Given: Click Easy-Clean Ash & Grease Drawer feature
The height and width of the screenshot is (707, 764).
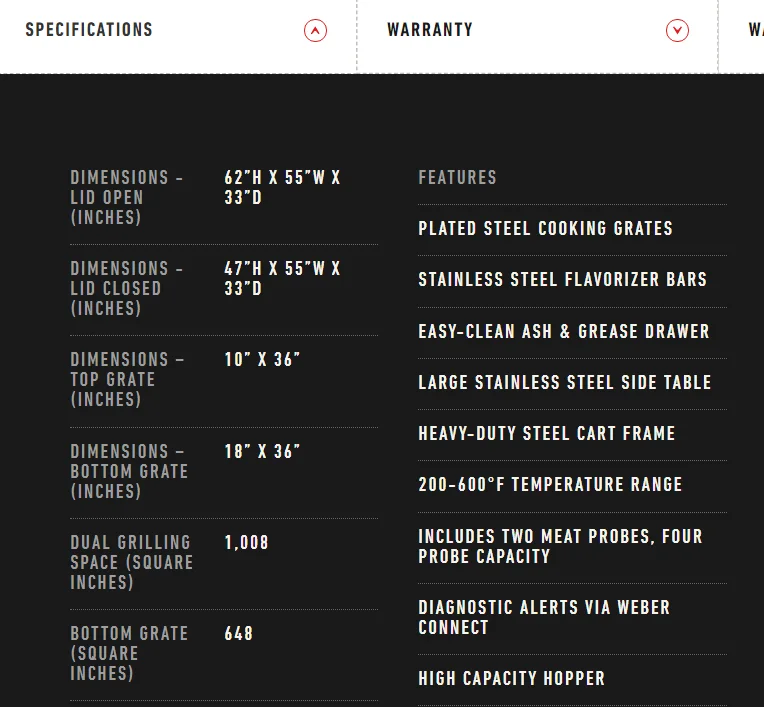Looking at the screenshot, I should pyautogui.click(x=564, y=331).
